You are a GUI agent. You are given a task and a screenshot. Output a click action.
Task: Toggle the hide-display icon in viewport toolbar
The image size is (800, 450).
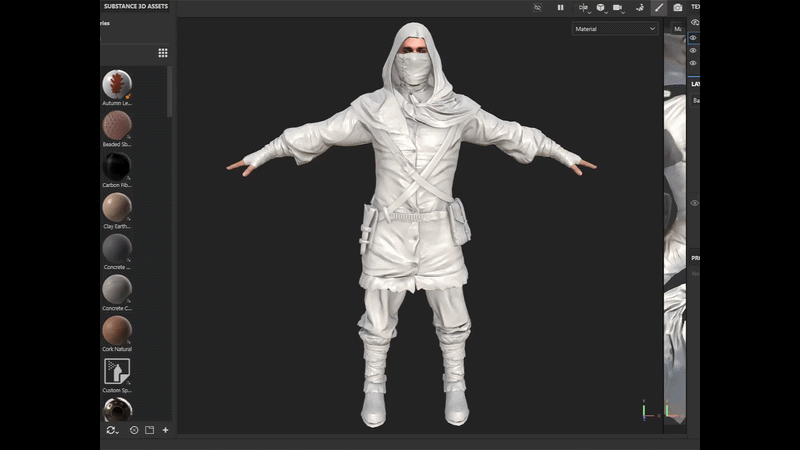coord(537,7)
